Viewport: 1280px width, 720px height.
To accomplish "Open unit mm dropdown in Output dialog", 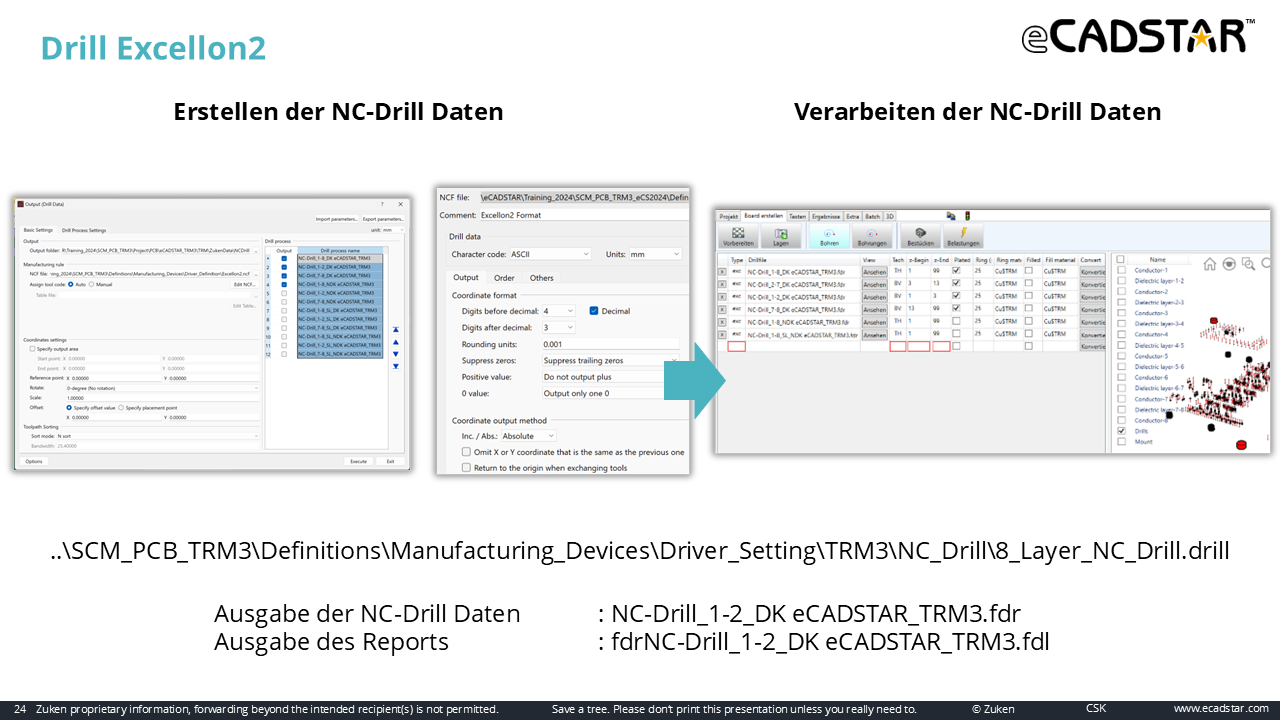I will [x=393, y=230].
